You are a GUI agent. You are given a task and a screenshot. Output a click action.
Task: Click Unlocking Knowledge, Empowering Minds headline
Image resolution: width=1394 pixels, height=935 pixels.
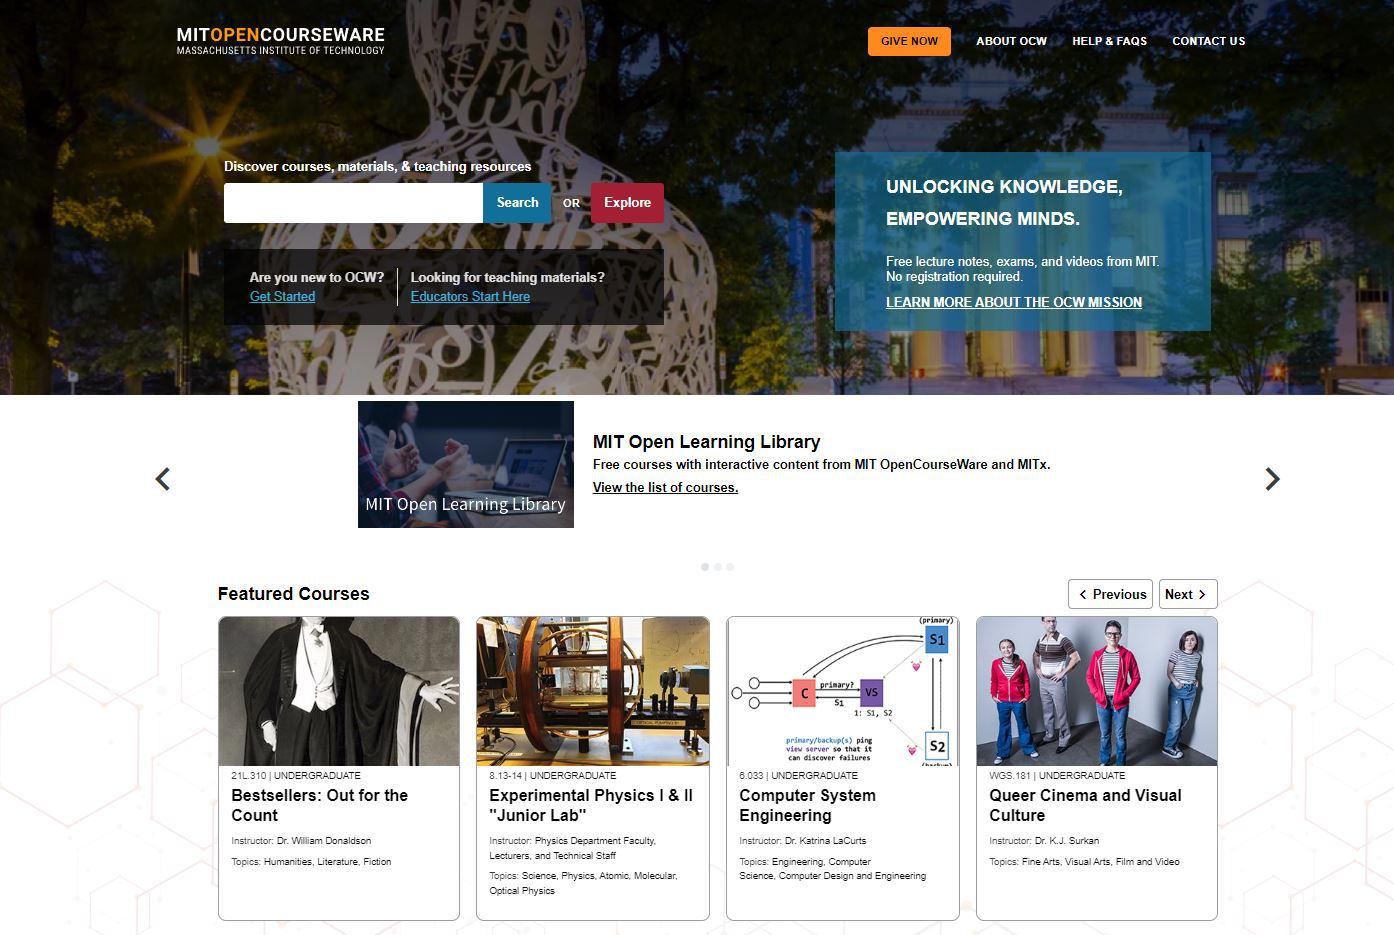coord(1004,202)
